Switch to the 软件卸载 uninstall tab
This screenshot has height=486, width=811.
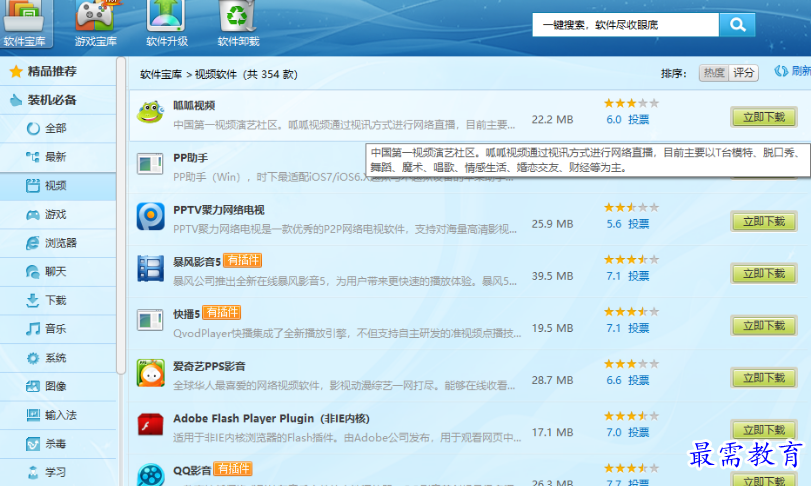[238, 24]
